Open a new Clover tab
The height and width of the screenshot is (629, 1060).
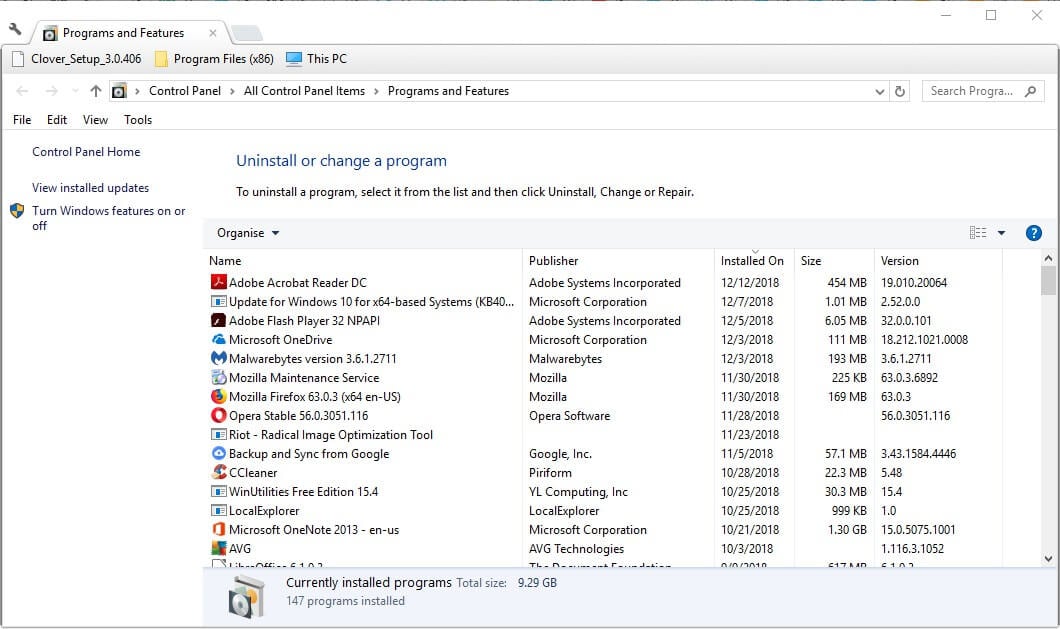tap(246, 32)
